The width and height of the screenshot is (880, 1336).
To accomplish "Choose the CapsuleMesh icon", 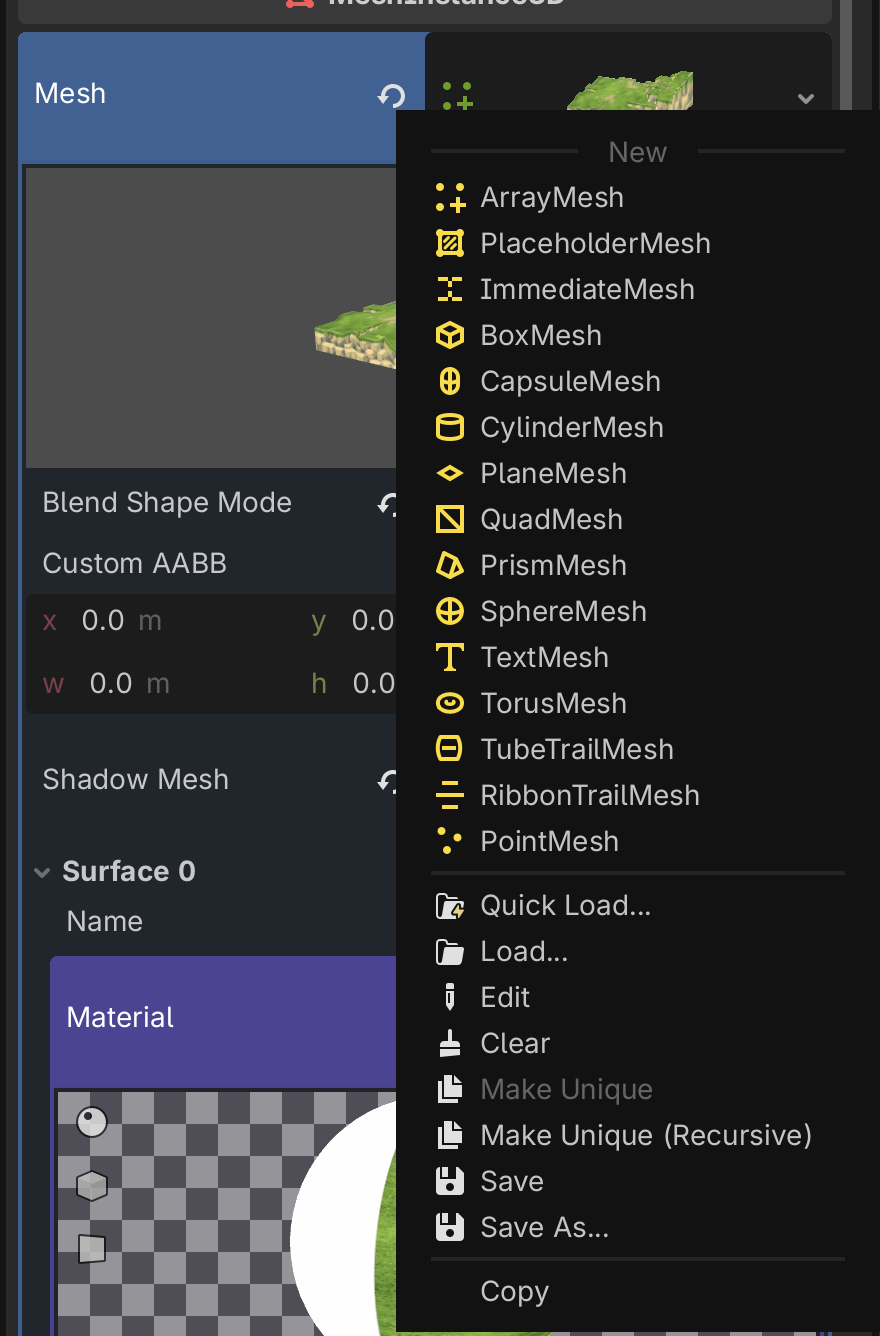I will coord(450,382).
